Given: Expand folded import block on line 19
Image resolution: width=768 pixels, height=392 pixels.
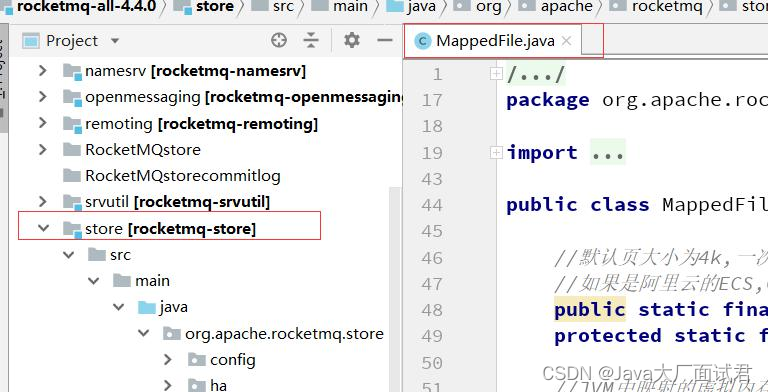Looking at the screenshot, I should point(496,152).
